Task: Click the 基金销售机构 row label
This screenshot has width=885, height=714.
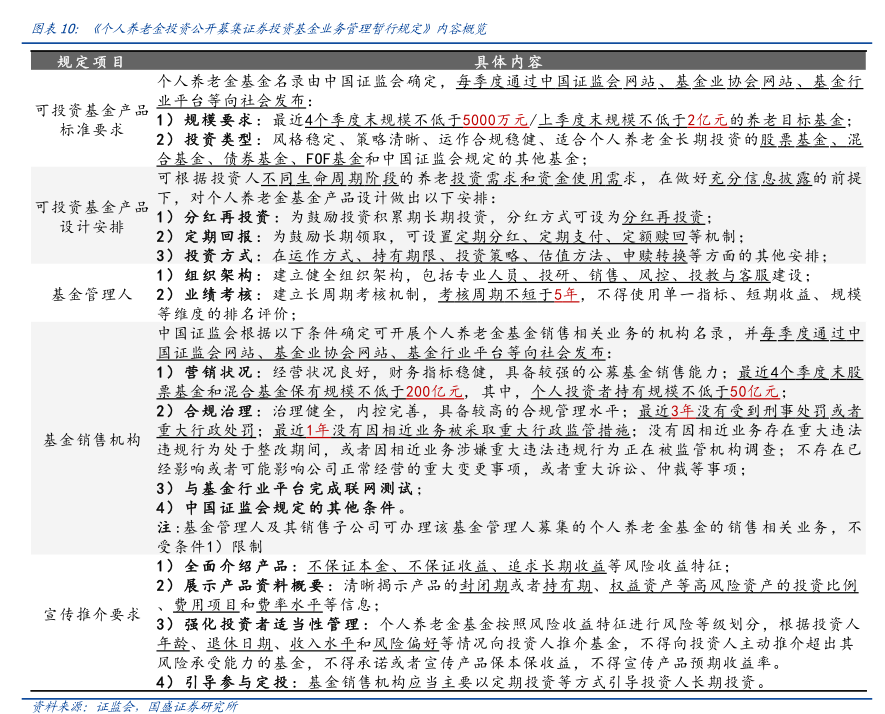Action: tap(91, 439)
